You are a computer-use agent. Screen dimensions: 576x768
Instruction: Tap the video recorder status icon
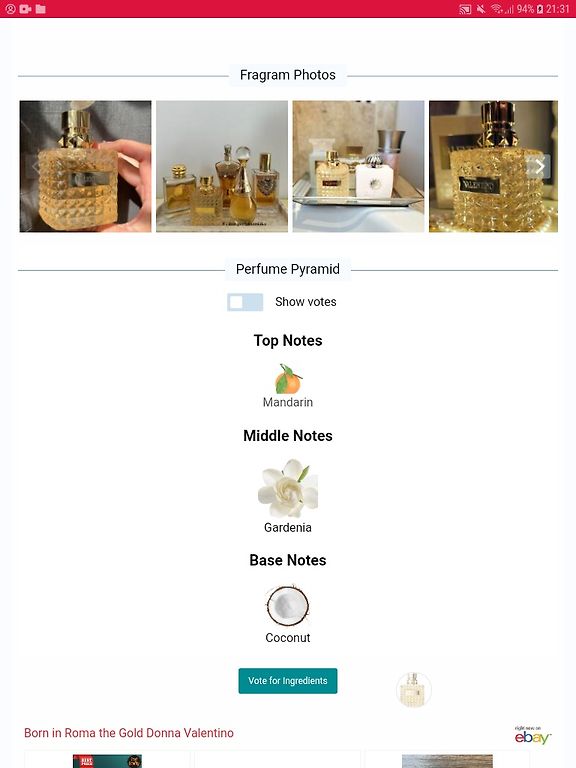(x=25, y=9)
